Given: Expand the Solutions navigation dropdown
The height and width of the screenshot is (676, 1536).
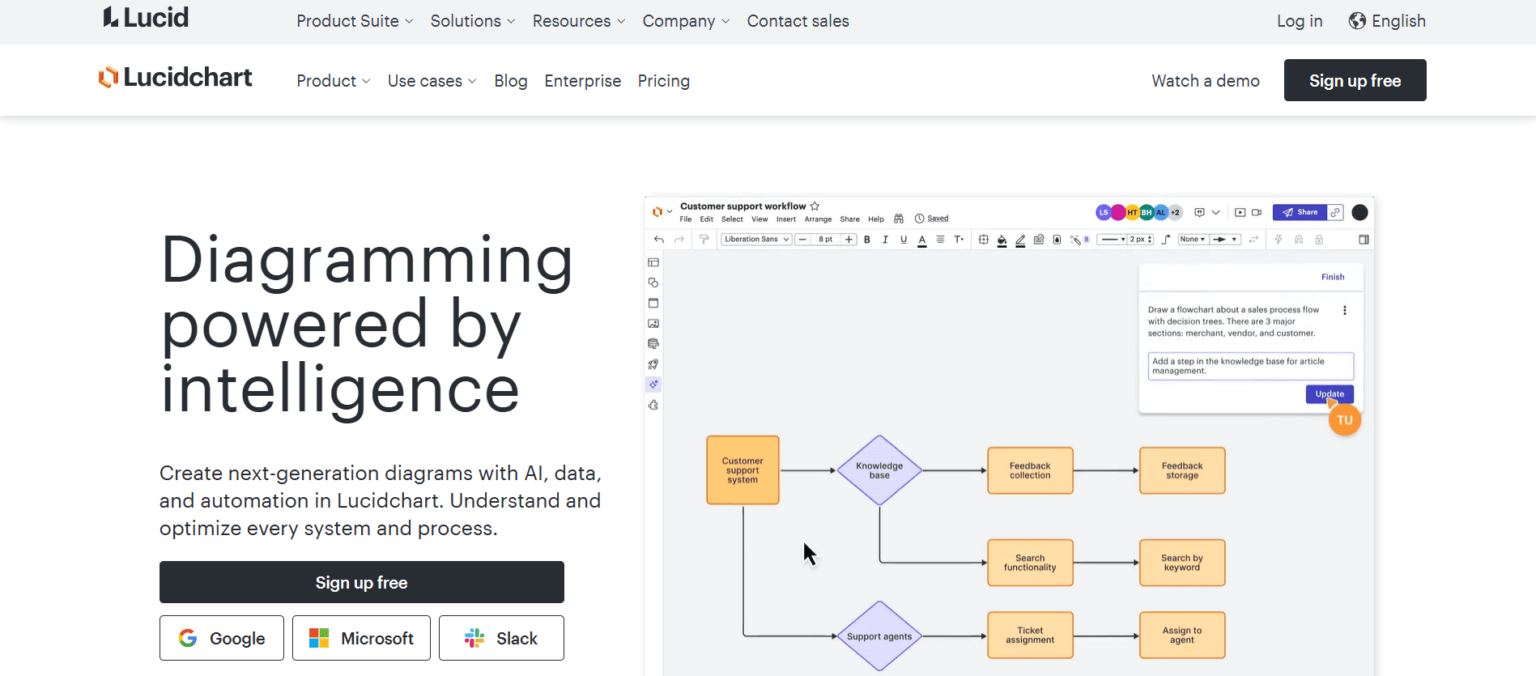Looking at the screenshot, I should [x=466, y=21].
